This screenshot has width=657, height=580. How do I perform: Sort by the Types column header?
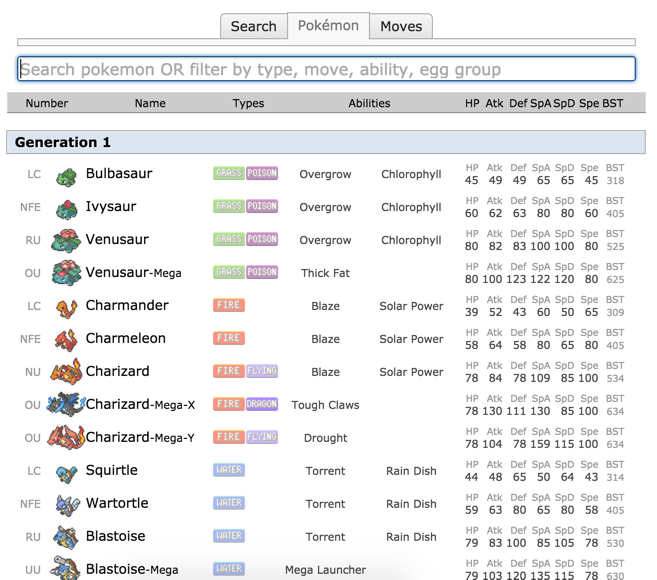[248, 103]
